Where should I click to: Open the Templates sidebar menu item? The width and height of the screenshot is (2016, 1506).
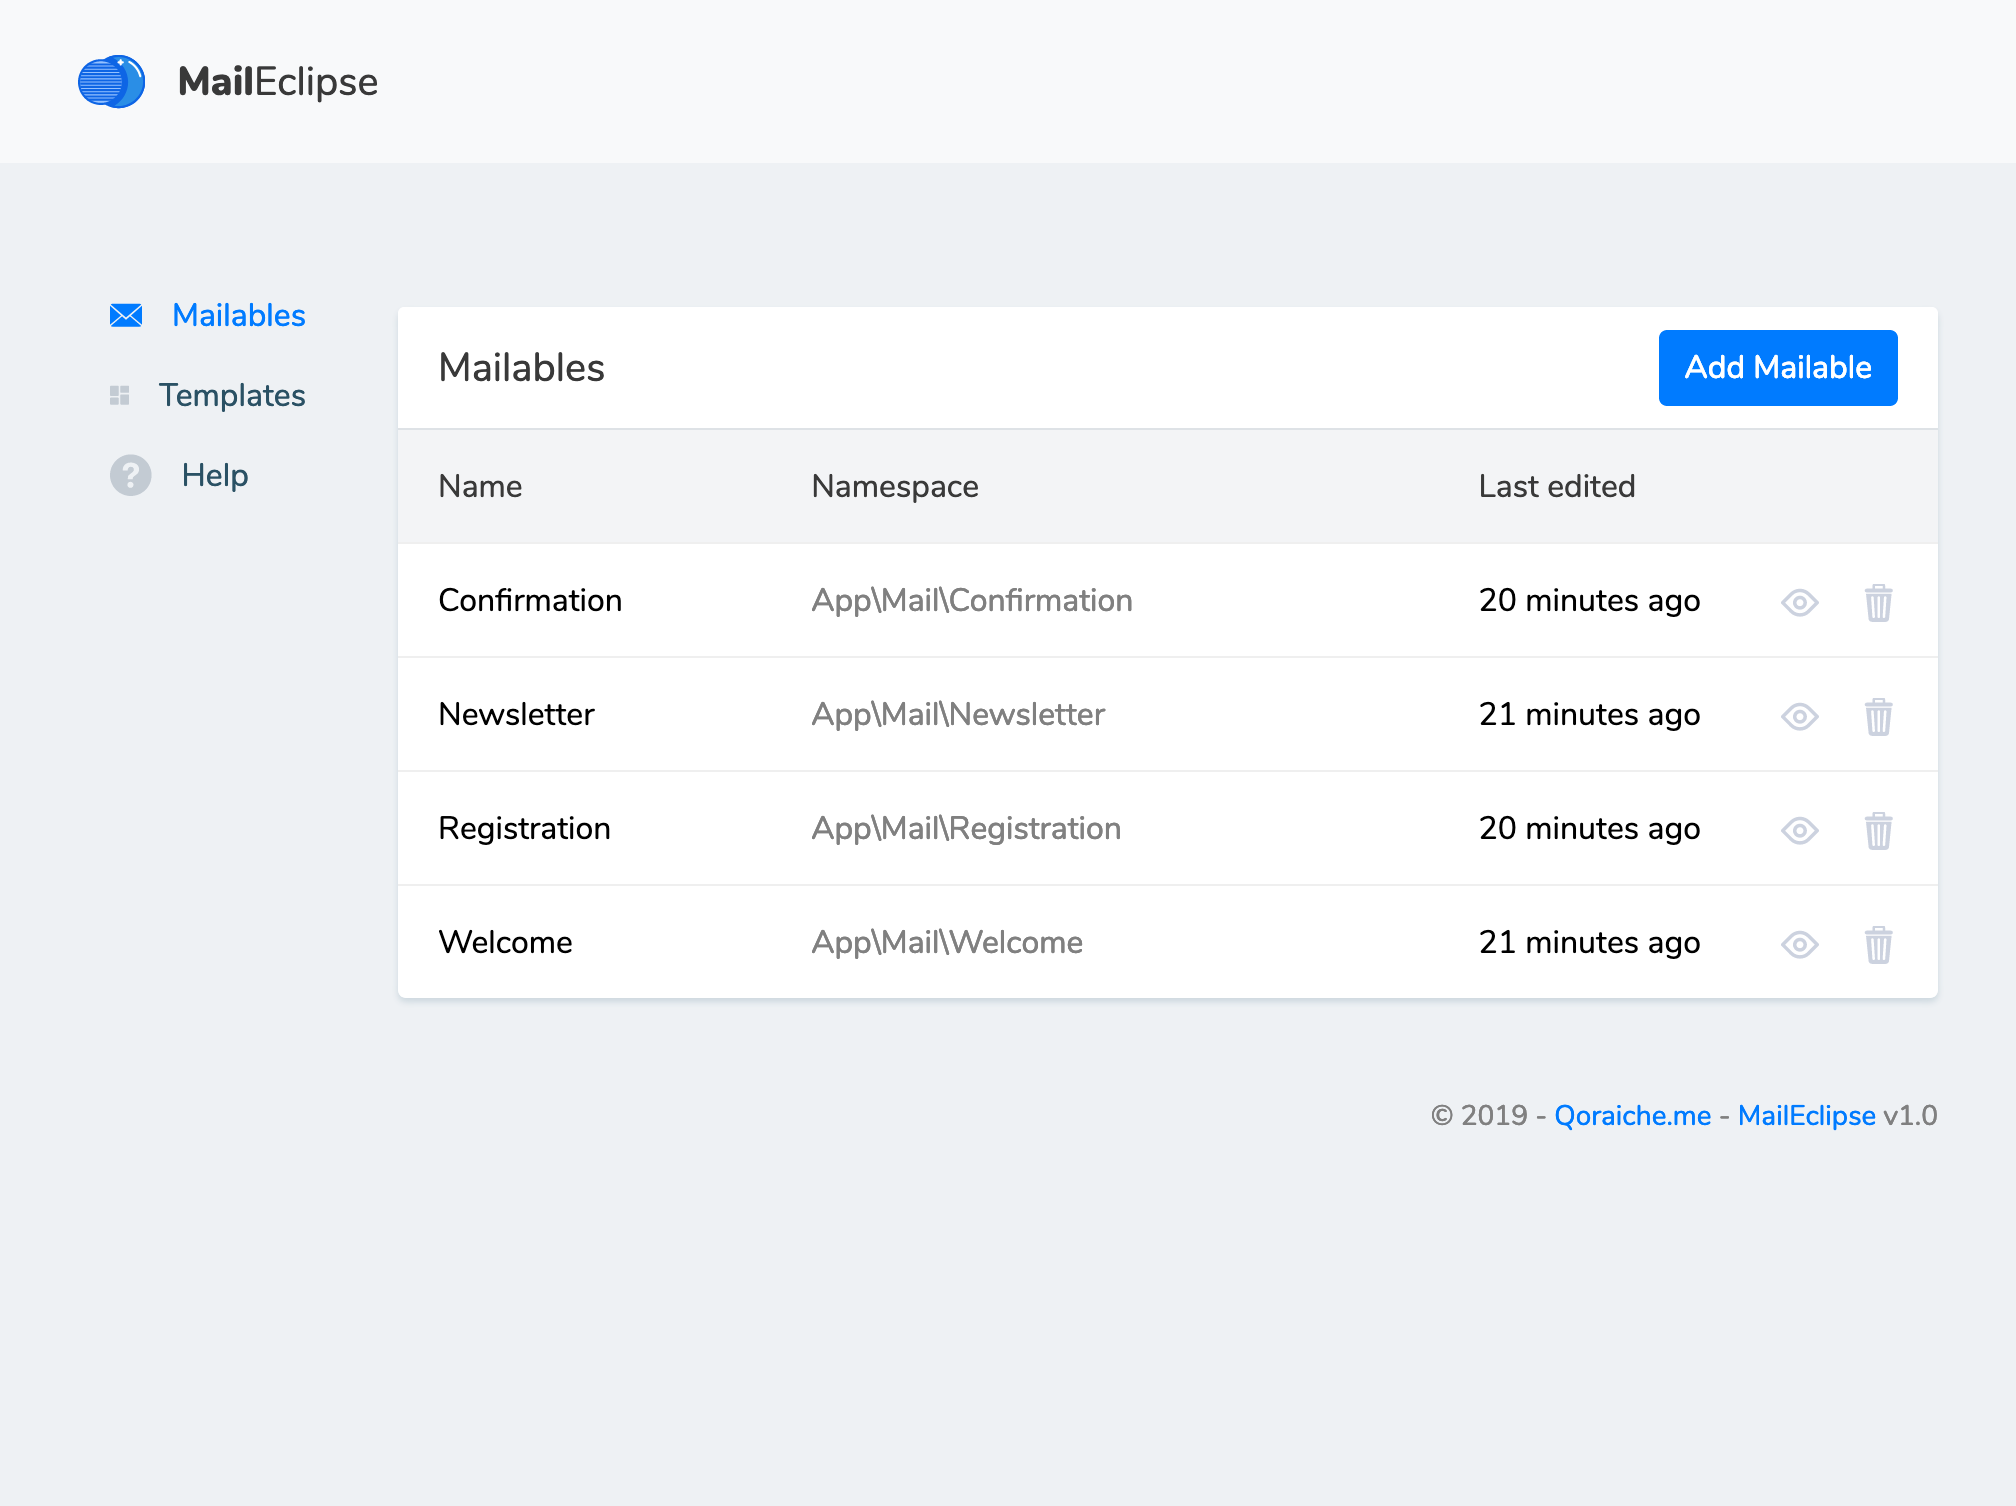coord(232,396)
